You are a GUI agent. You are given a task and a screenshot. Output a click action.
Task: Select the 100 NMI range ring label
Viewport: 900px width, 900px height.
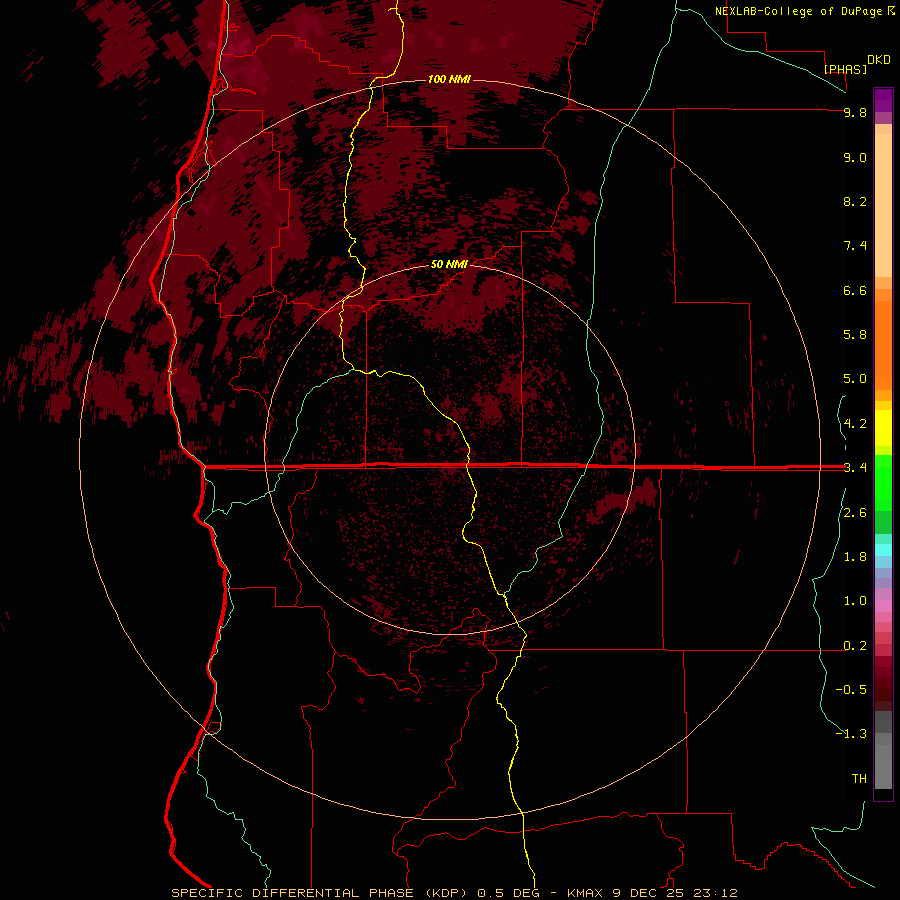point(449,79)
